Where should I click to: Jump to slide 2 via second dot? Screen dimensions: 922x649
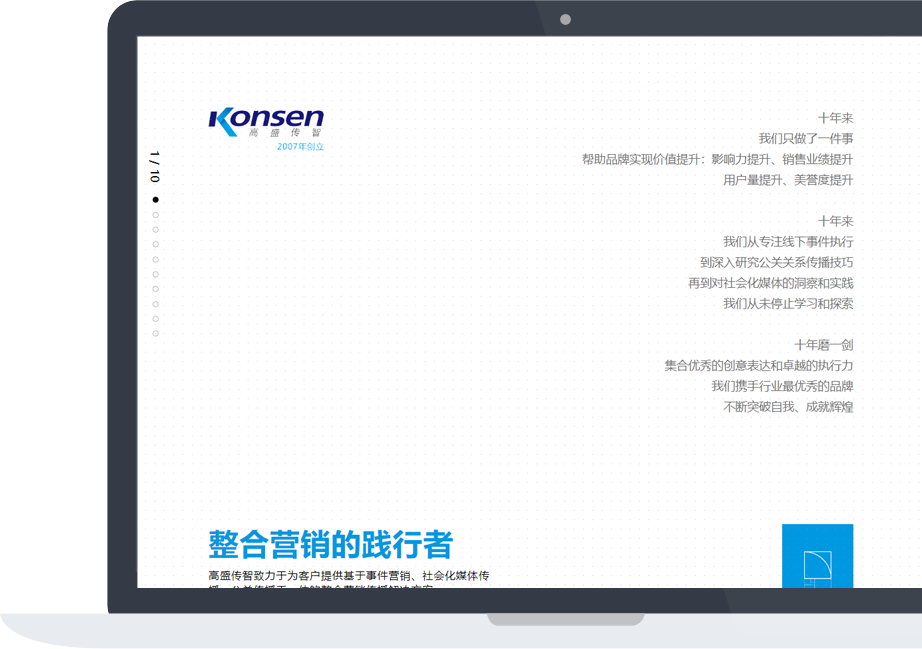pos(155,215)
